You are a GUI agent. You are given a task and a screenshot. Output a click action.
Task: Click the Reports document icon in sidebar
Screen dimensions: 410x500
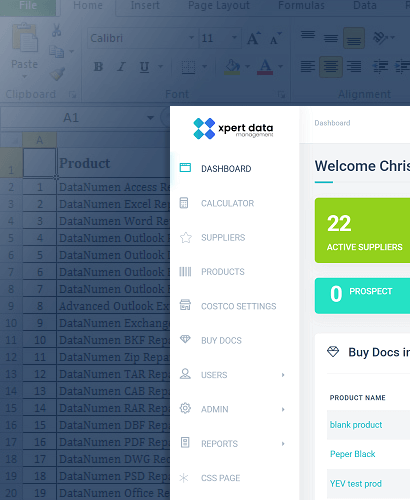coord(185,443)
